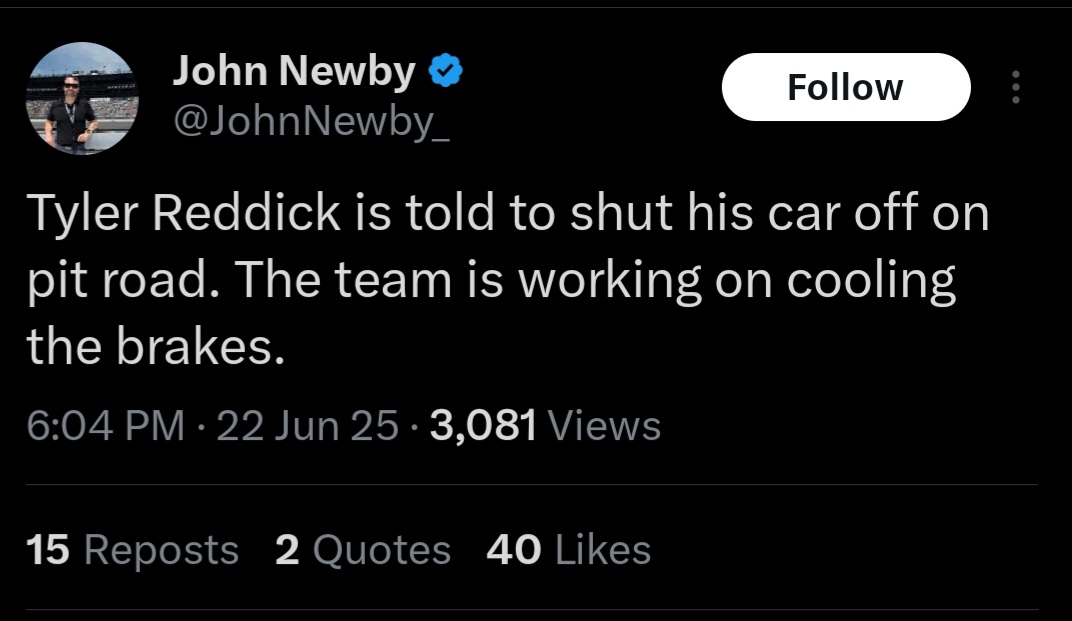Open the three-dot more options menu

point(1016,88)
